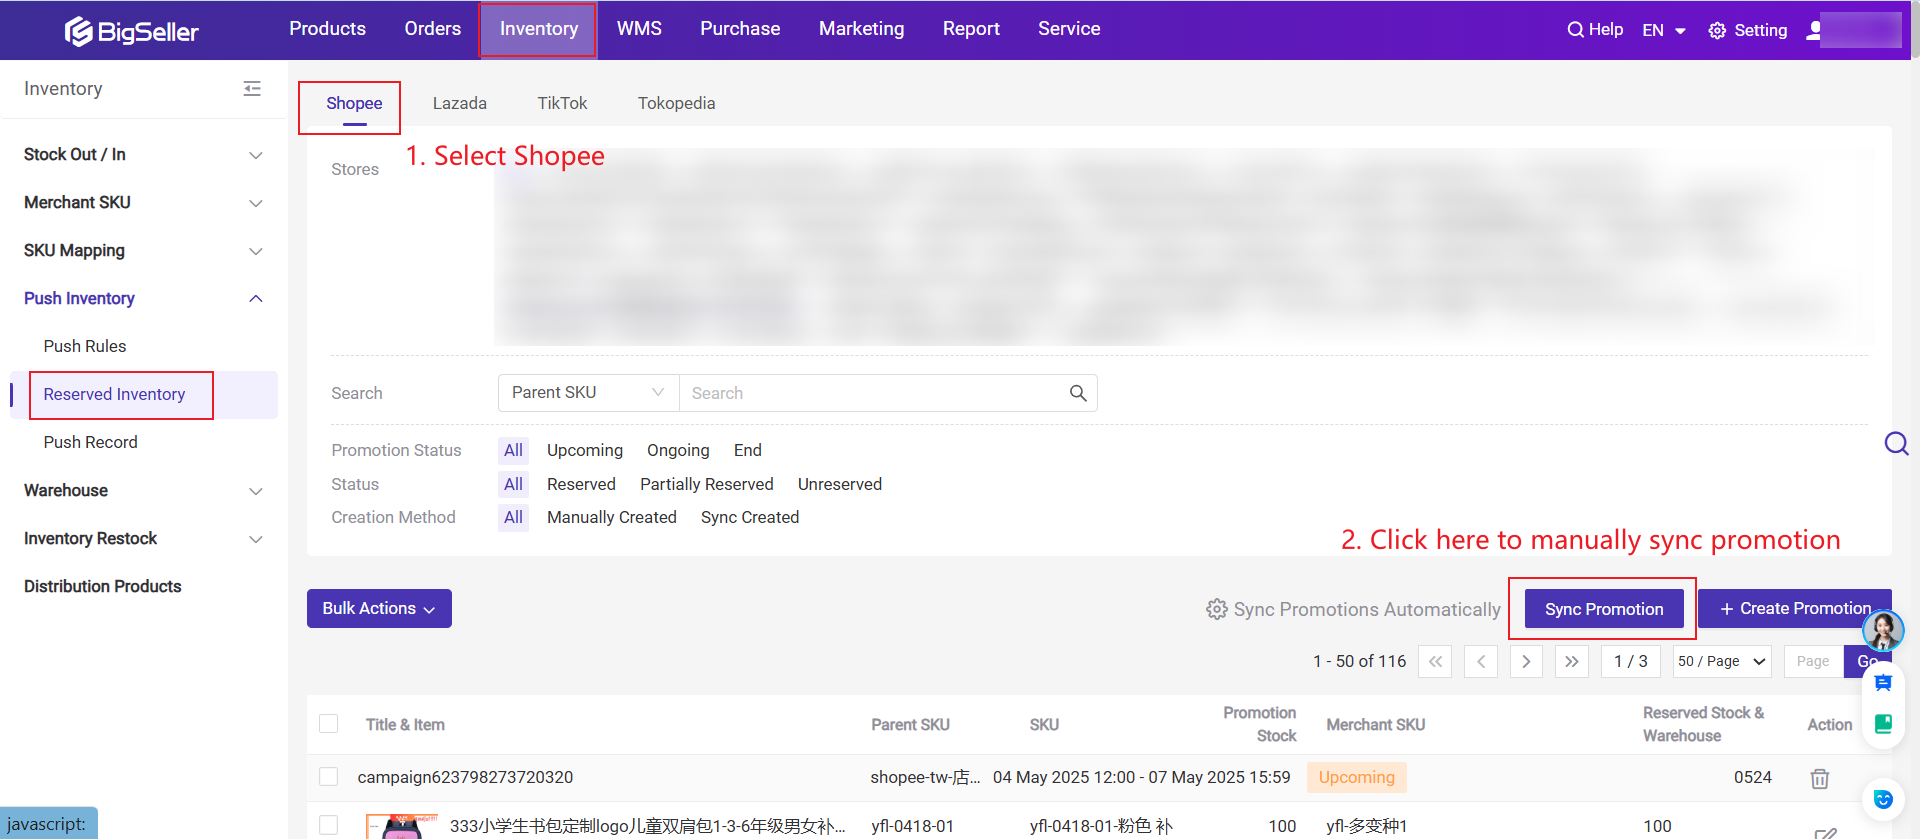Image resolution: width=1920 pixels, height=839 pixels.
Task: Open Distribution Products in the sidebar
Action: point(103,586)
